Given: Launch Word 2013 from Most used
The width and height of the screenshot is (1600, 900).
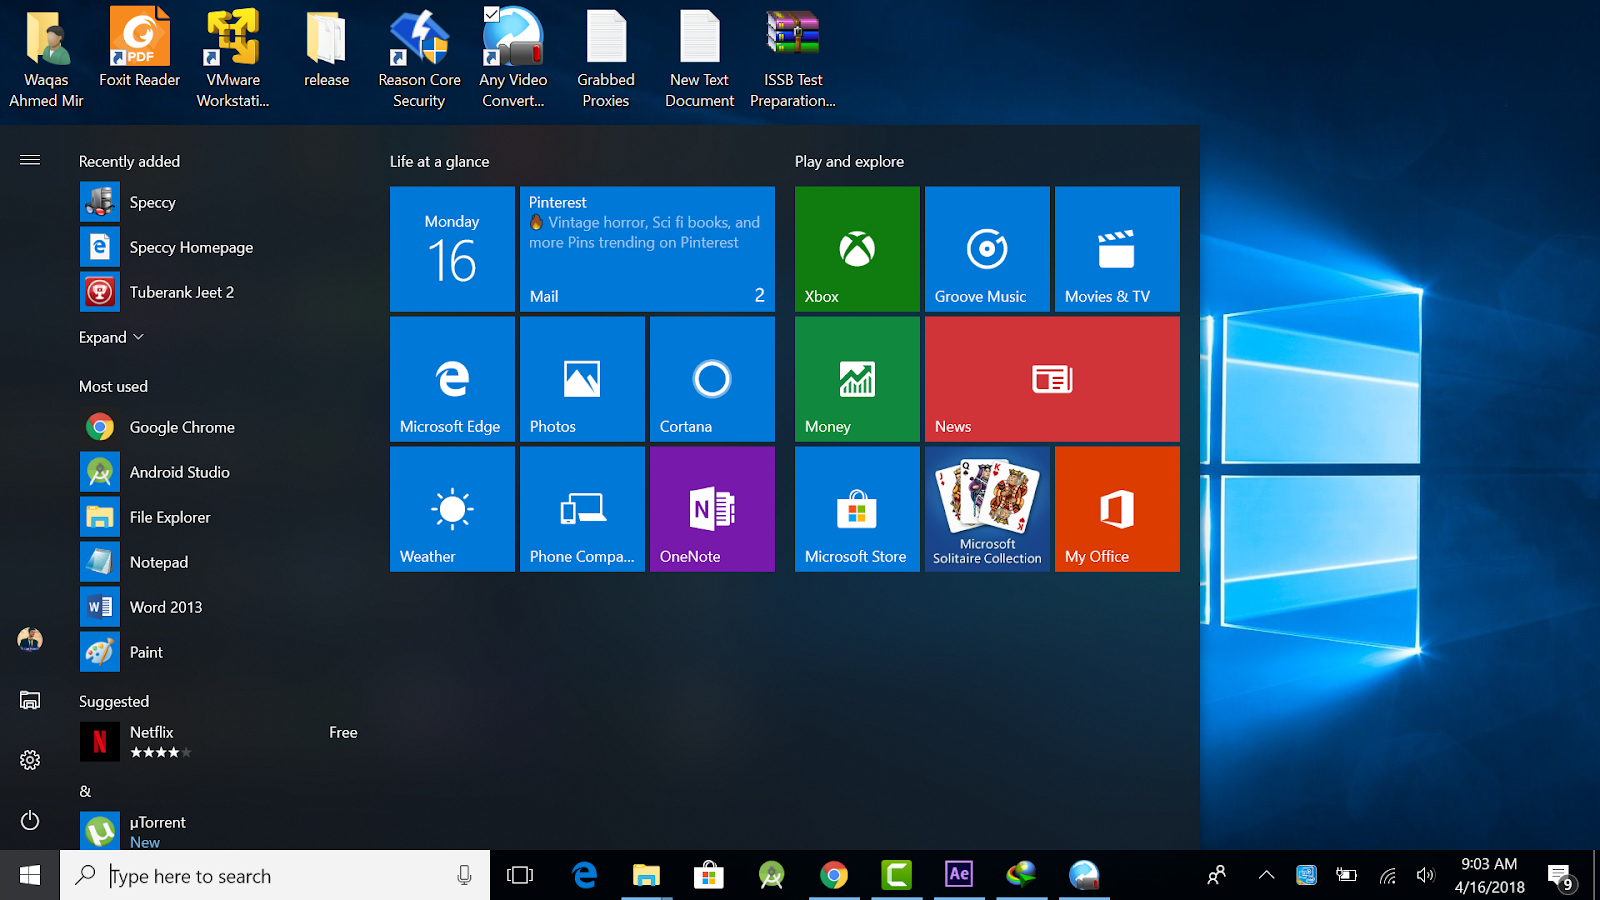Looking at the screenshot, I should tap(219, 607).
